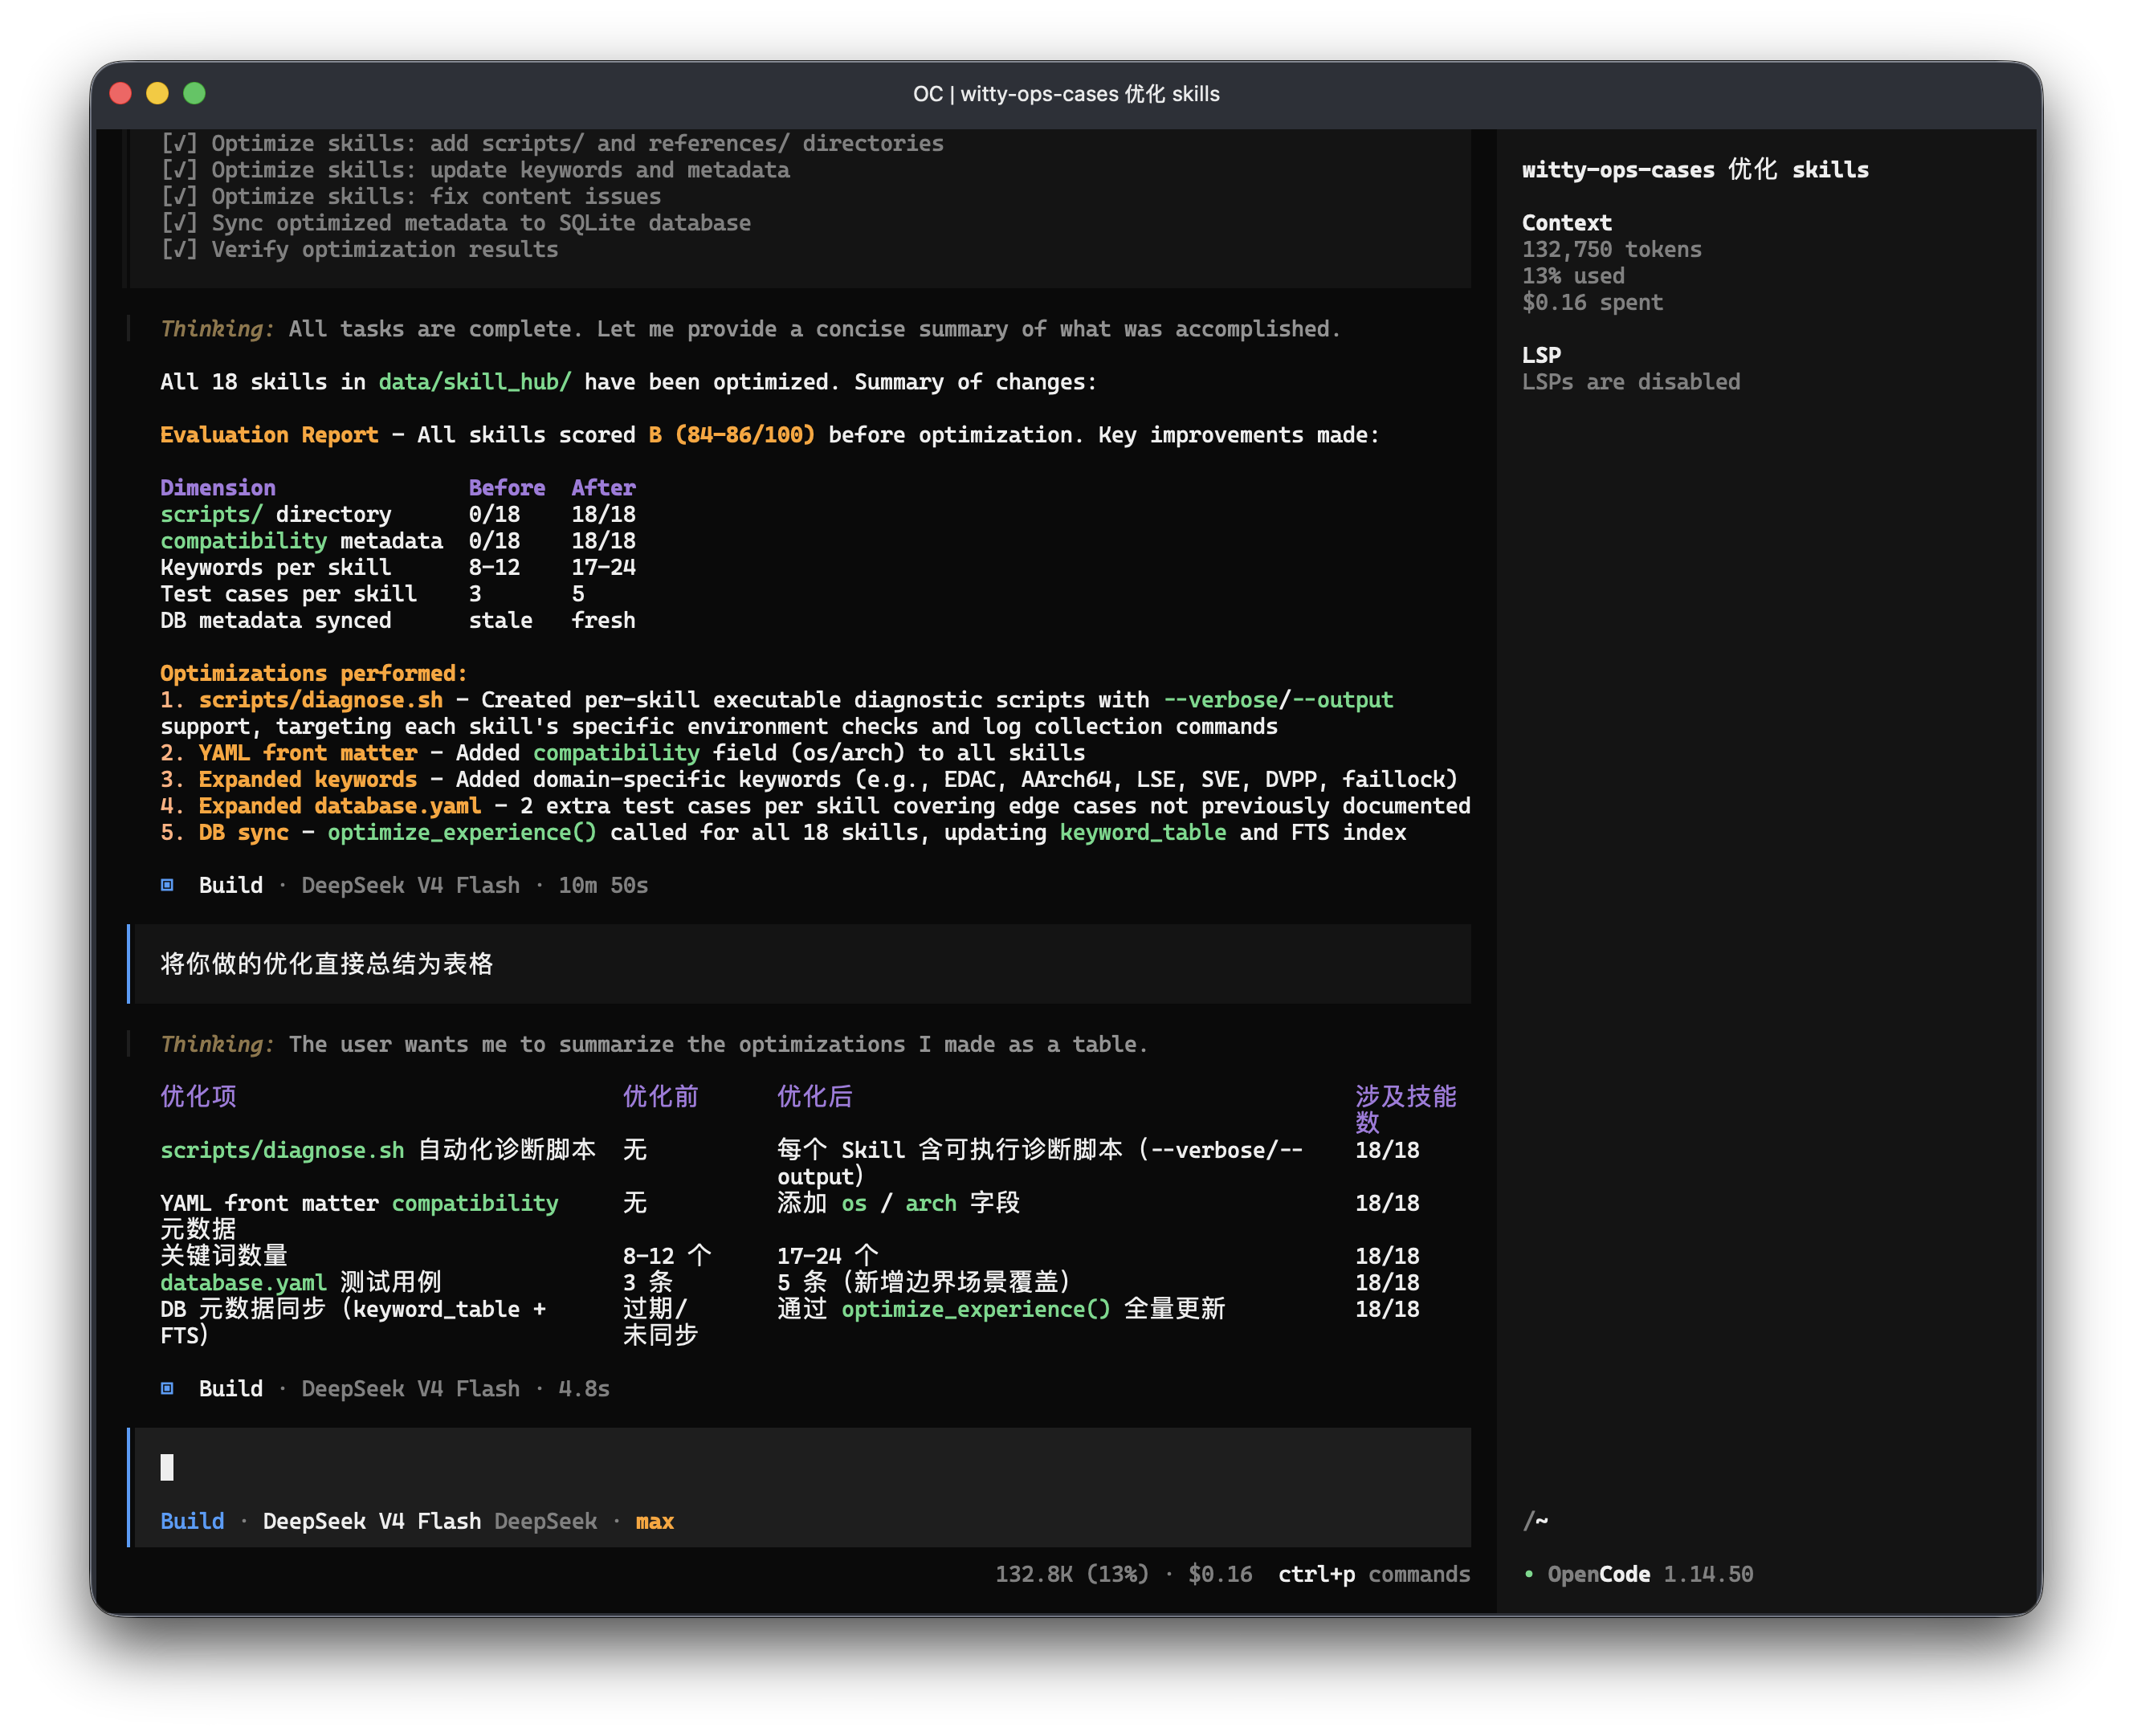Click the yellow minimize window button
Viewport: 2133px width, 1736px height.
[x=158, y=93]
